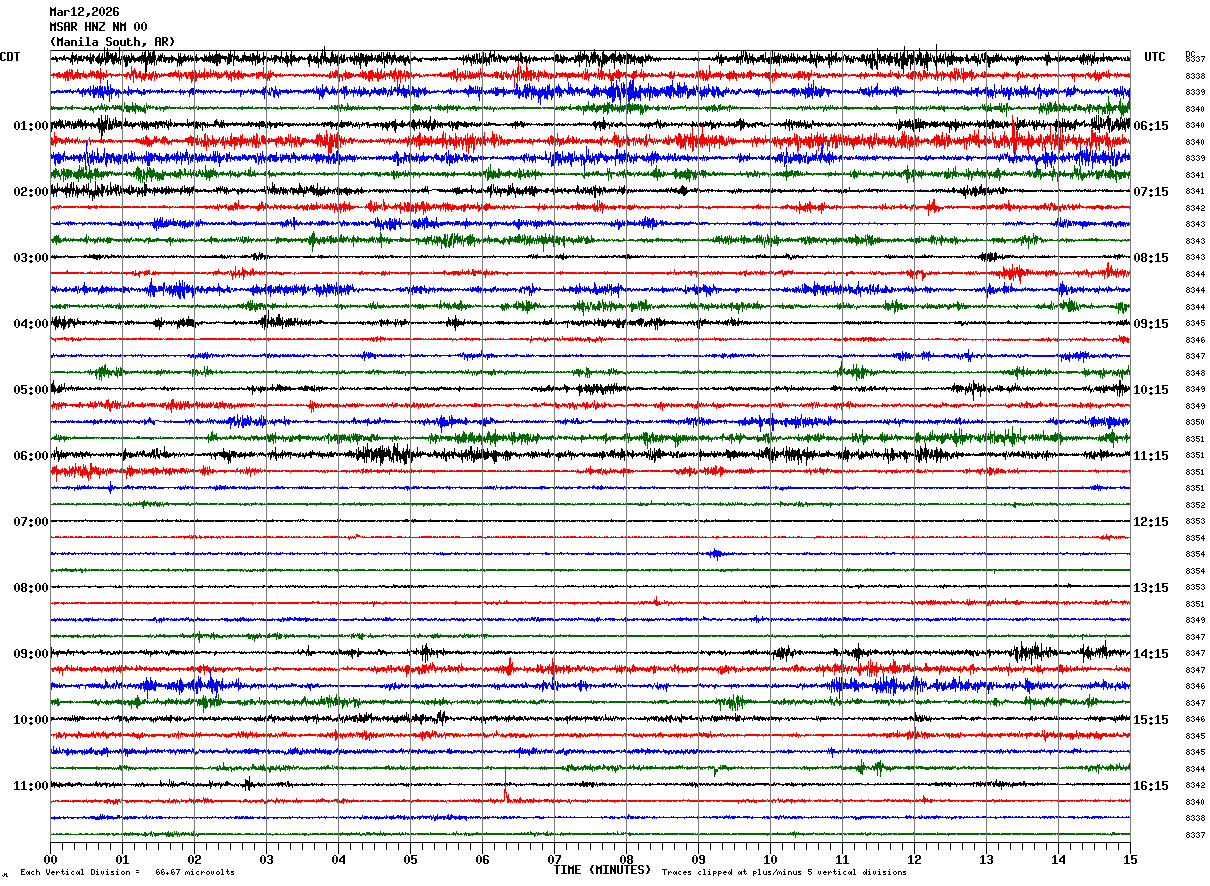Click minute tick label 06 on the time axis
1210x886 pixels.
pos(482,859)
